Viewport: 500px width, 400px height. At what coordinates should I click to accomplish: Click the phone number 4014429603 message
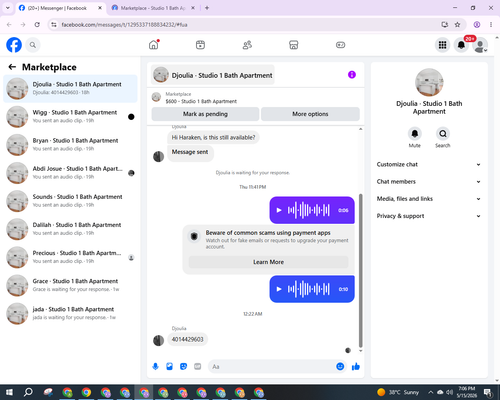tap(187, 339)
